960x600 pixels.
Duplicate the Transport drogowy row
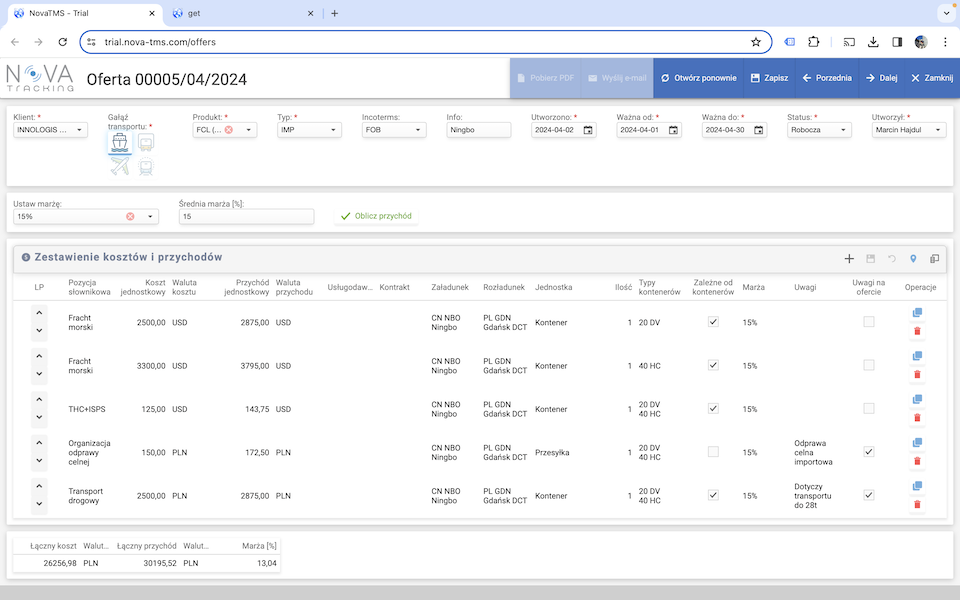pos(917,486)
